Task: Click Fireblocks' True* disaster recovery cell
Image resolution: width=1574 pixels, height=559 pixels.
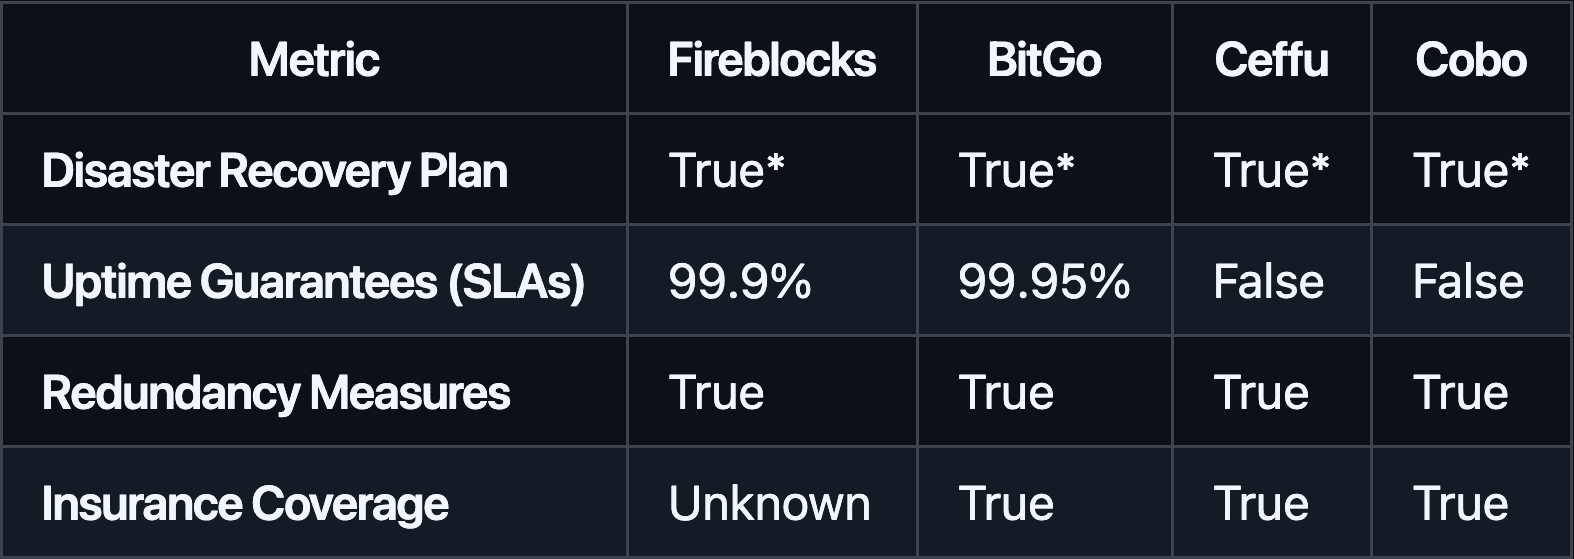Action: click(726, 171)
